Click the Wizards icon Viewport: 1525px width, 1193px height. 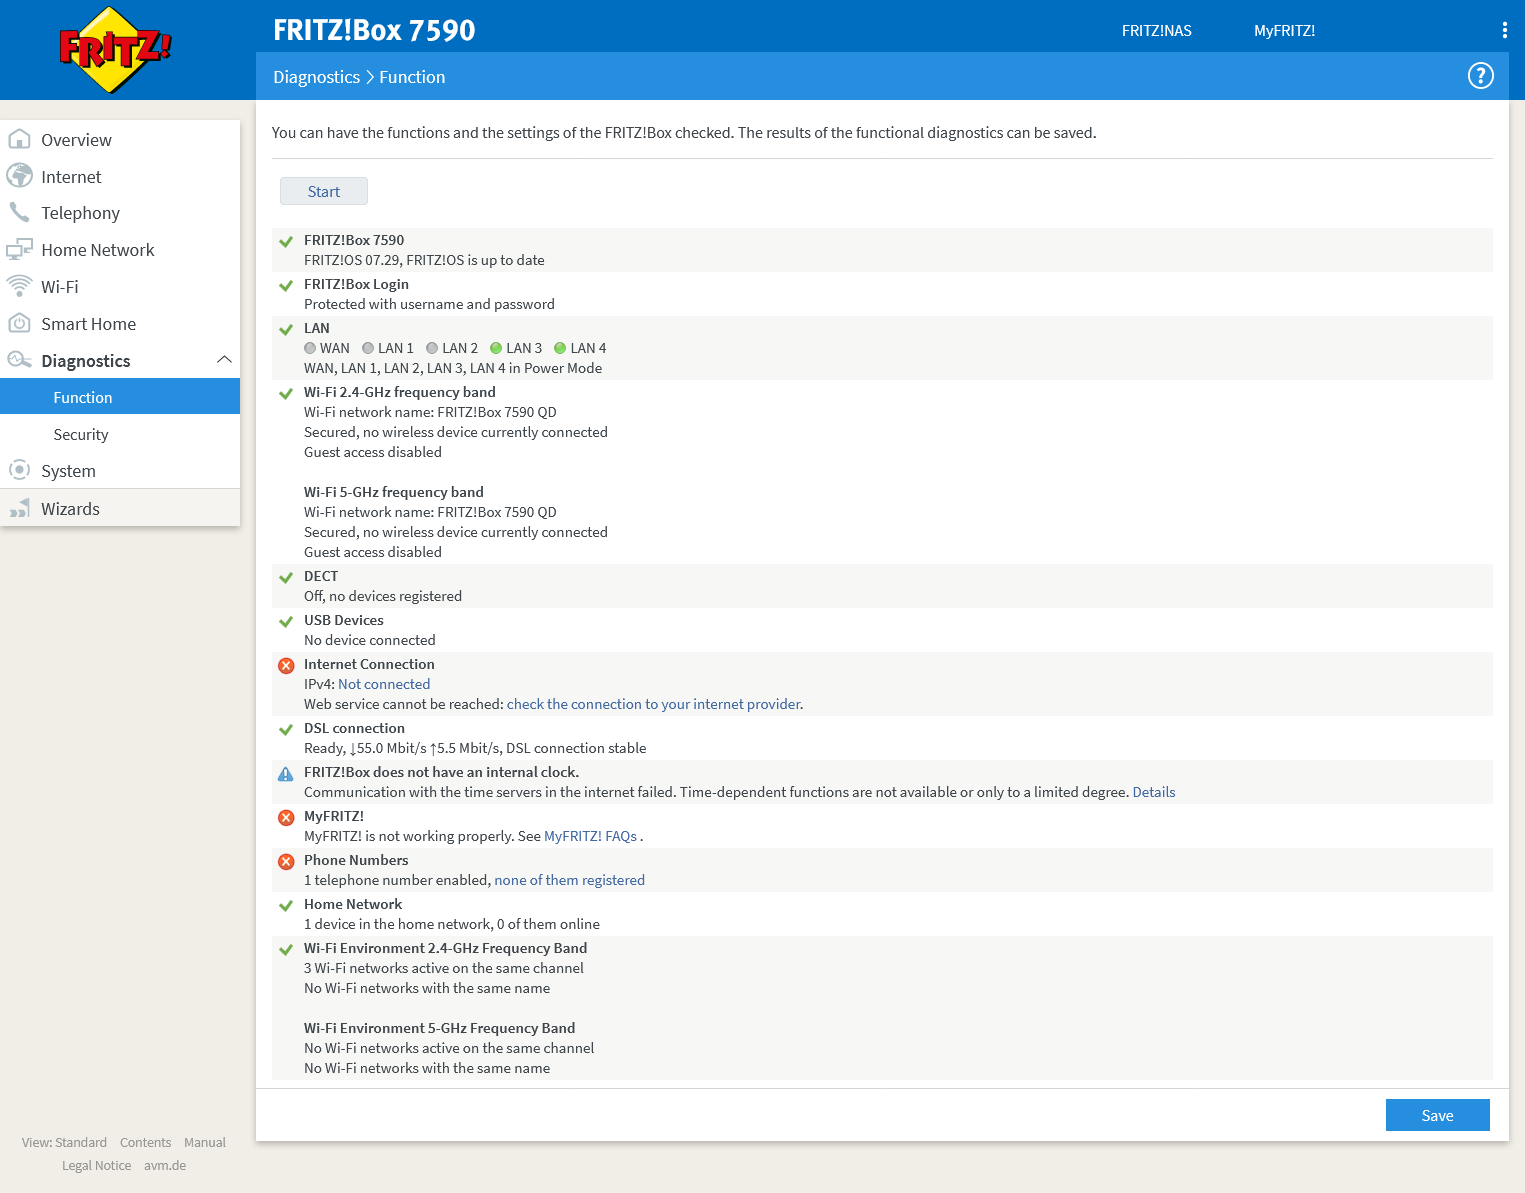click(x=19, y=508)
